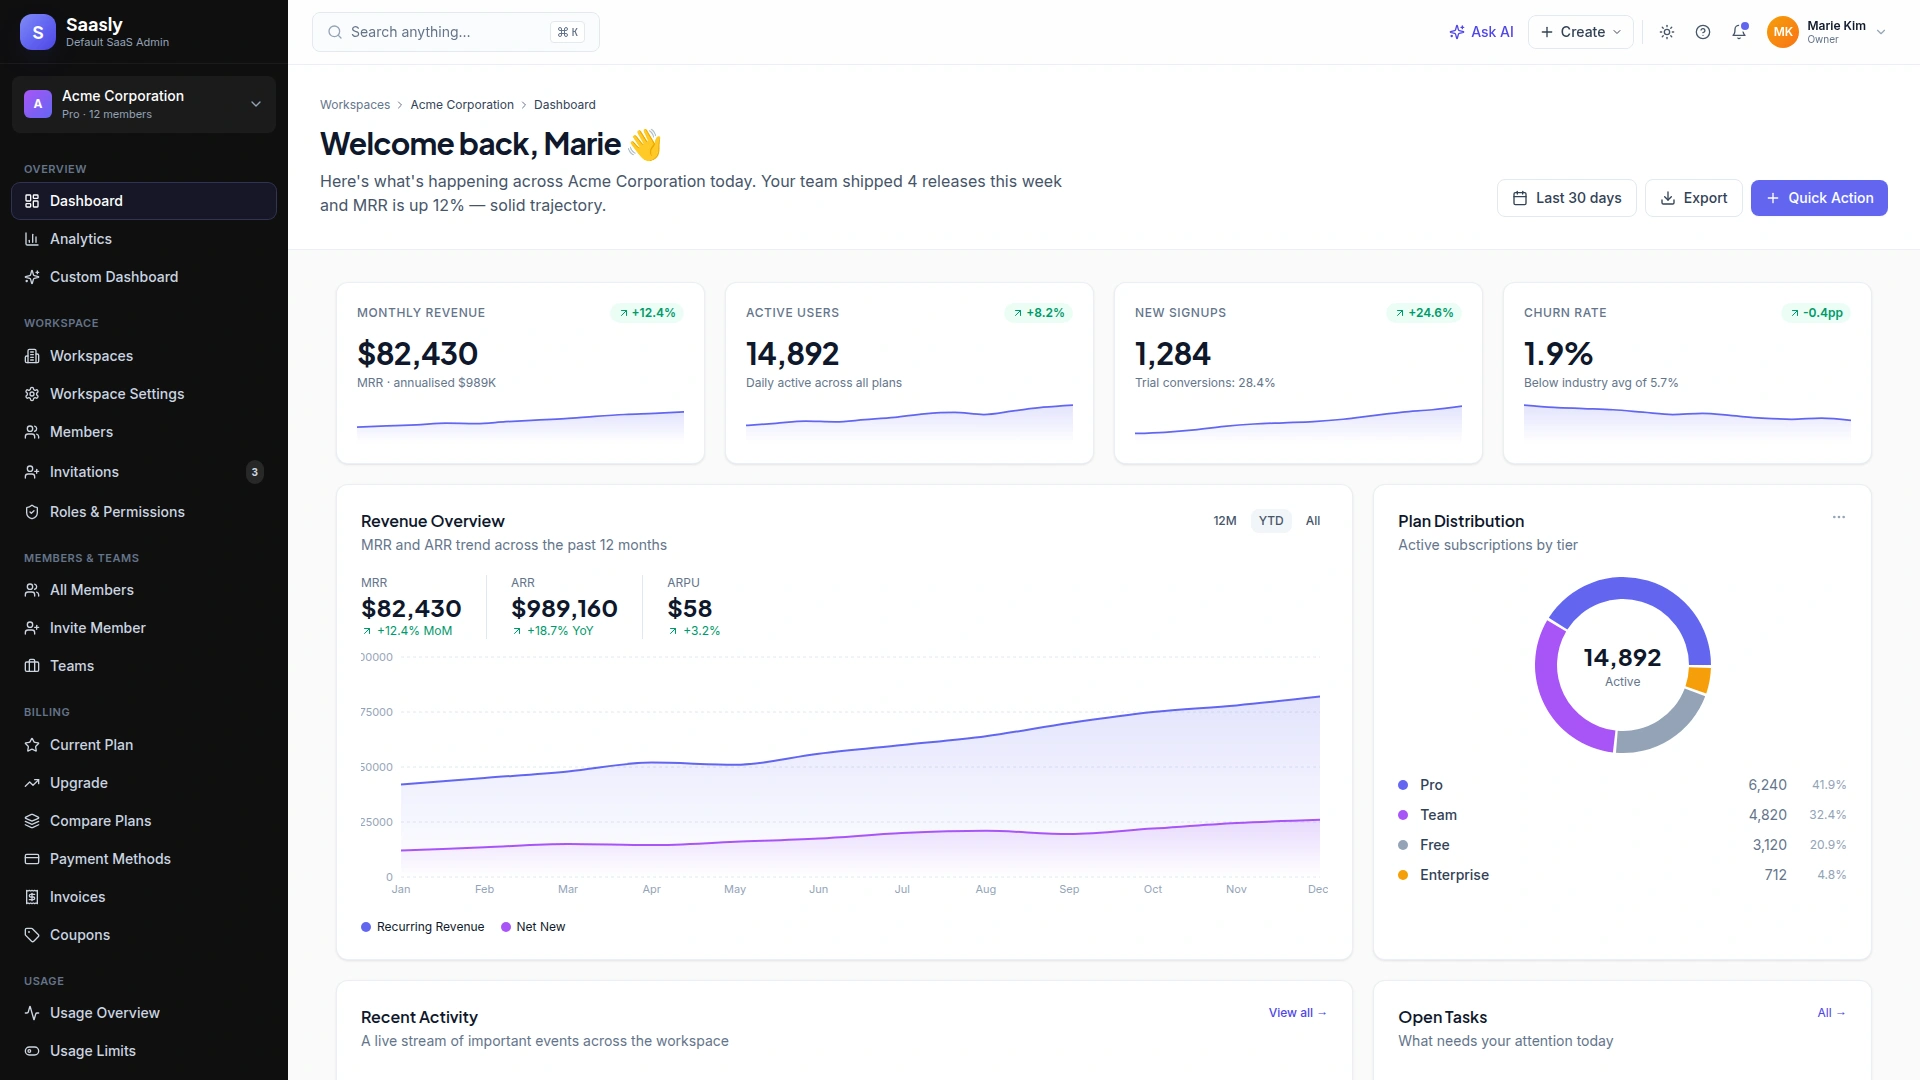
Task: Expand the Marie Kim user menu chevron
Action: (1881, 32)
